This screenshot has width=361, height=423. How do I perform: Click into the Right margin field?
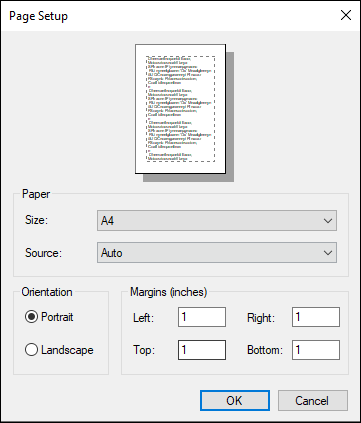(x=316, y=317)
